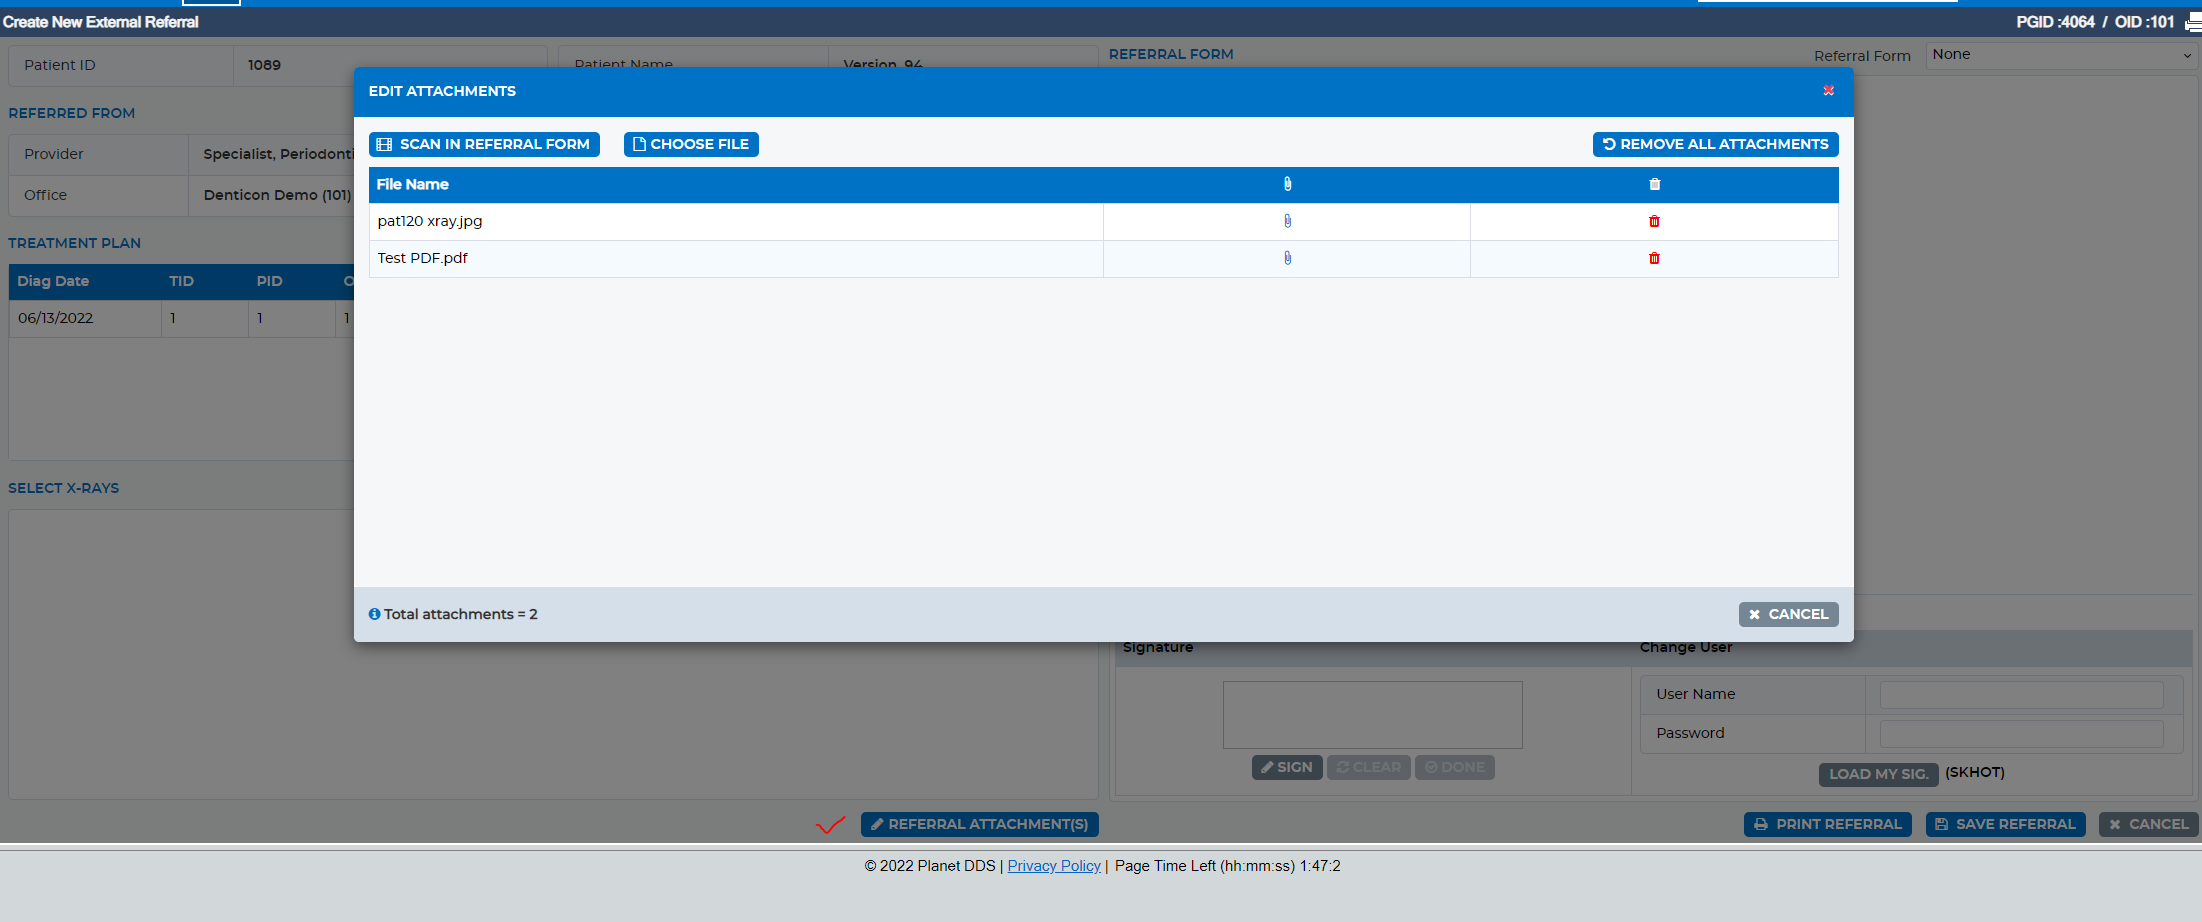Click the File Name column header

click(x=412, y=184)
